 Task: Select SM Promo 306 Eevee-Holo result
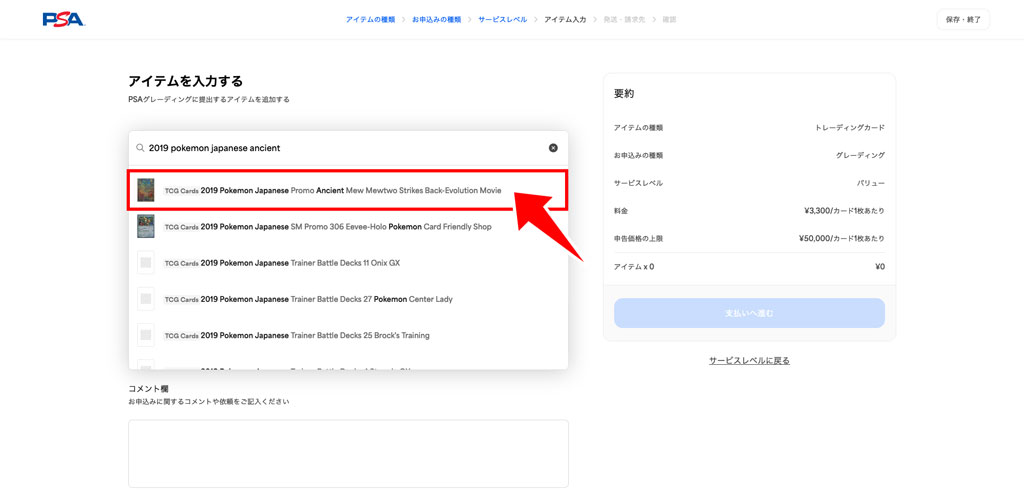[348, 227]
